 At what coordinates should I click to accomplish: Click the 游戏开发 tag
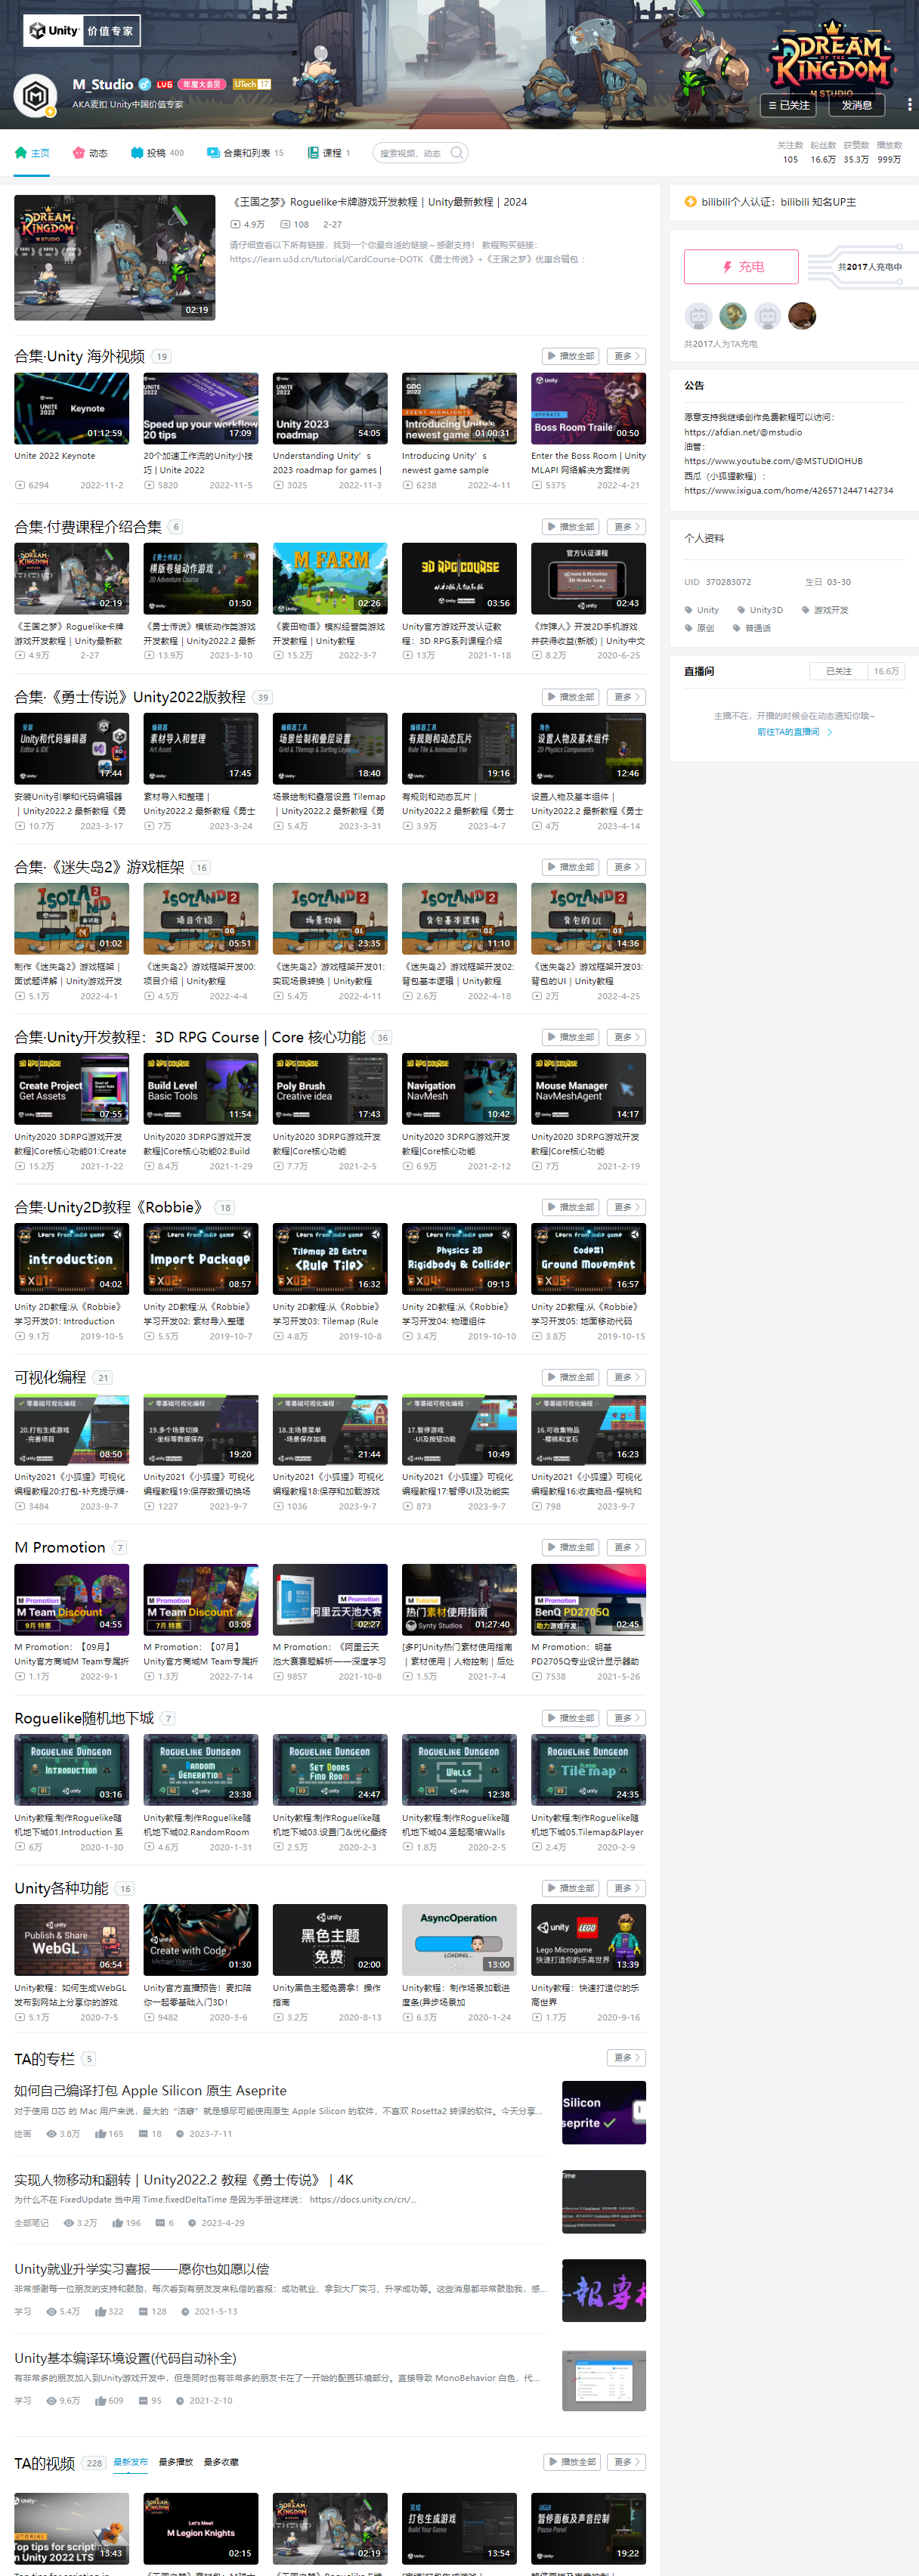(825, 609)
